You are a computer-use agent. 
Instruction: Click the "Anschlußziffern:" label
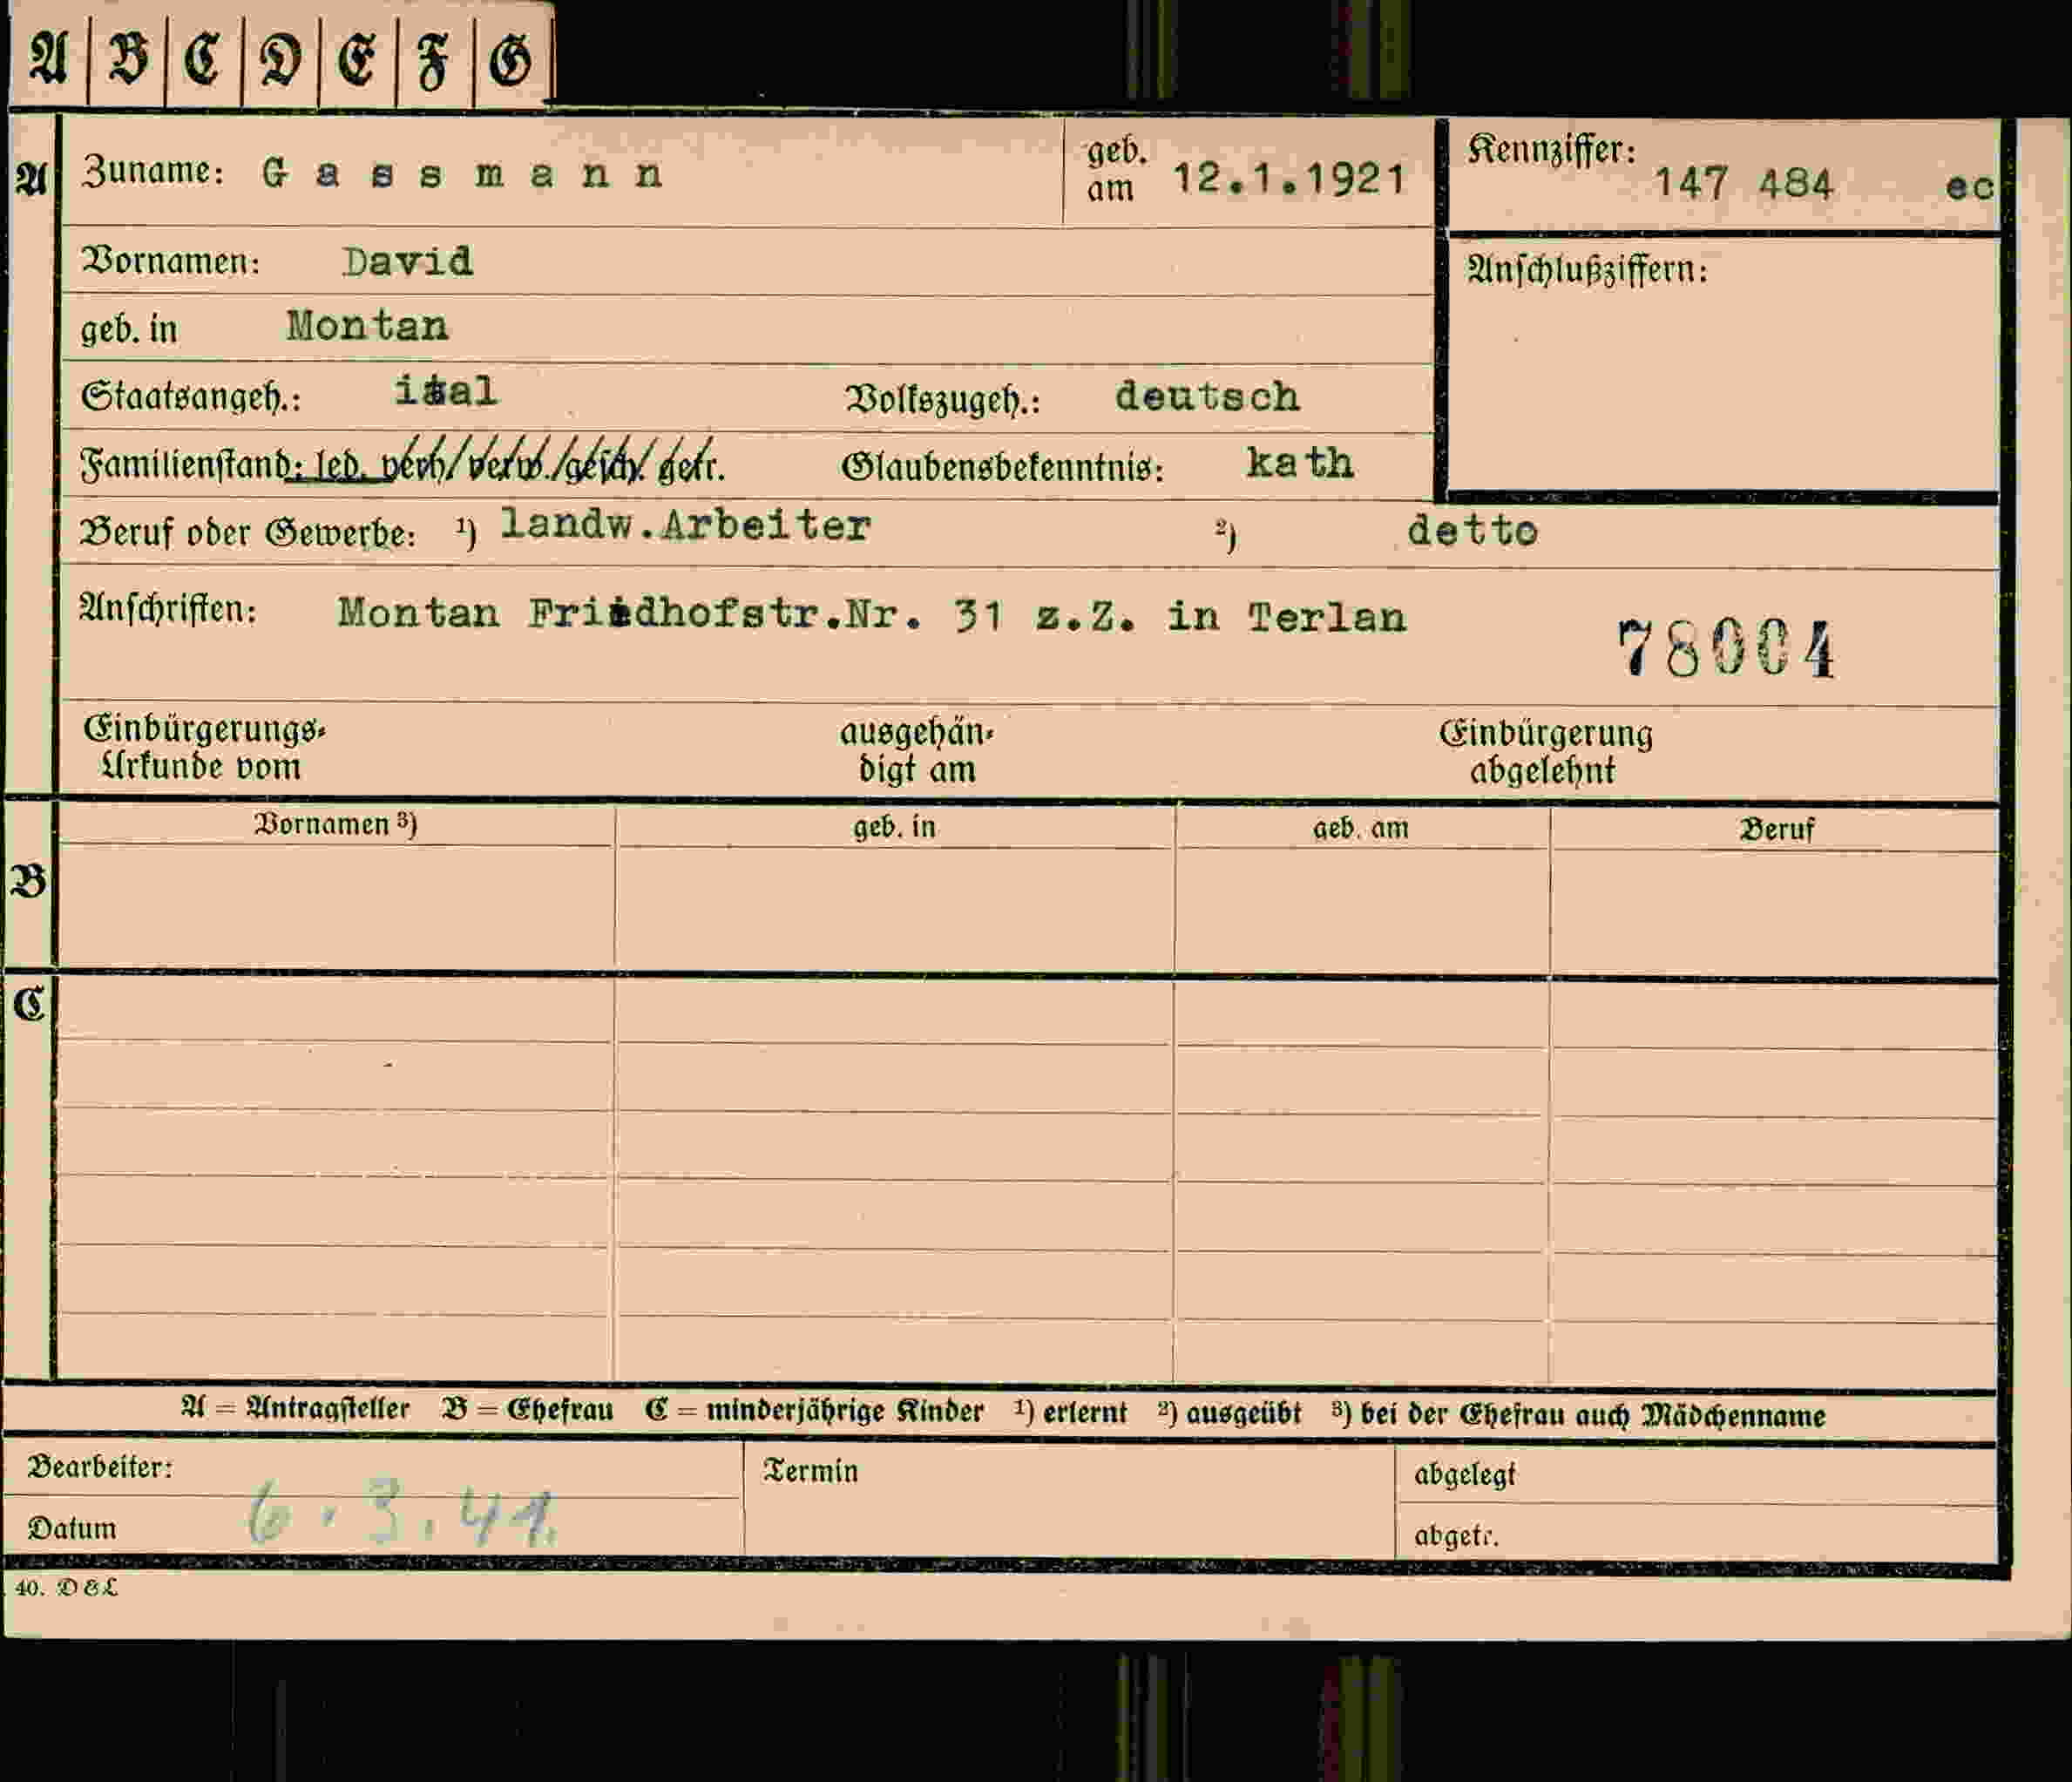pos(1587,268)
